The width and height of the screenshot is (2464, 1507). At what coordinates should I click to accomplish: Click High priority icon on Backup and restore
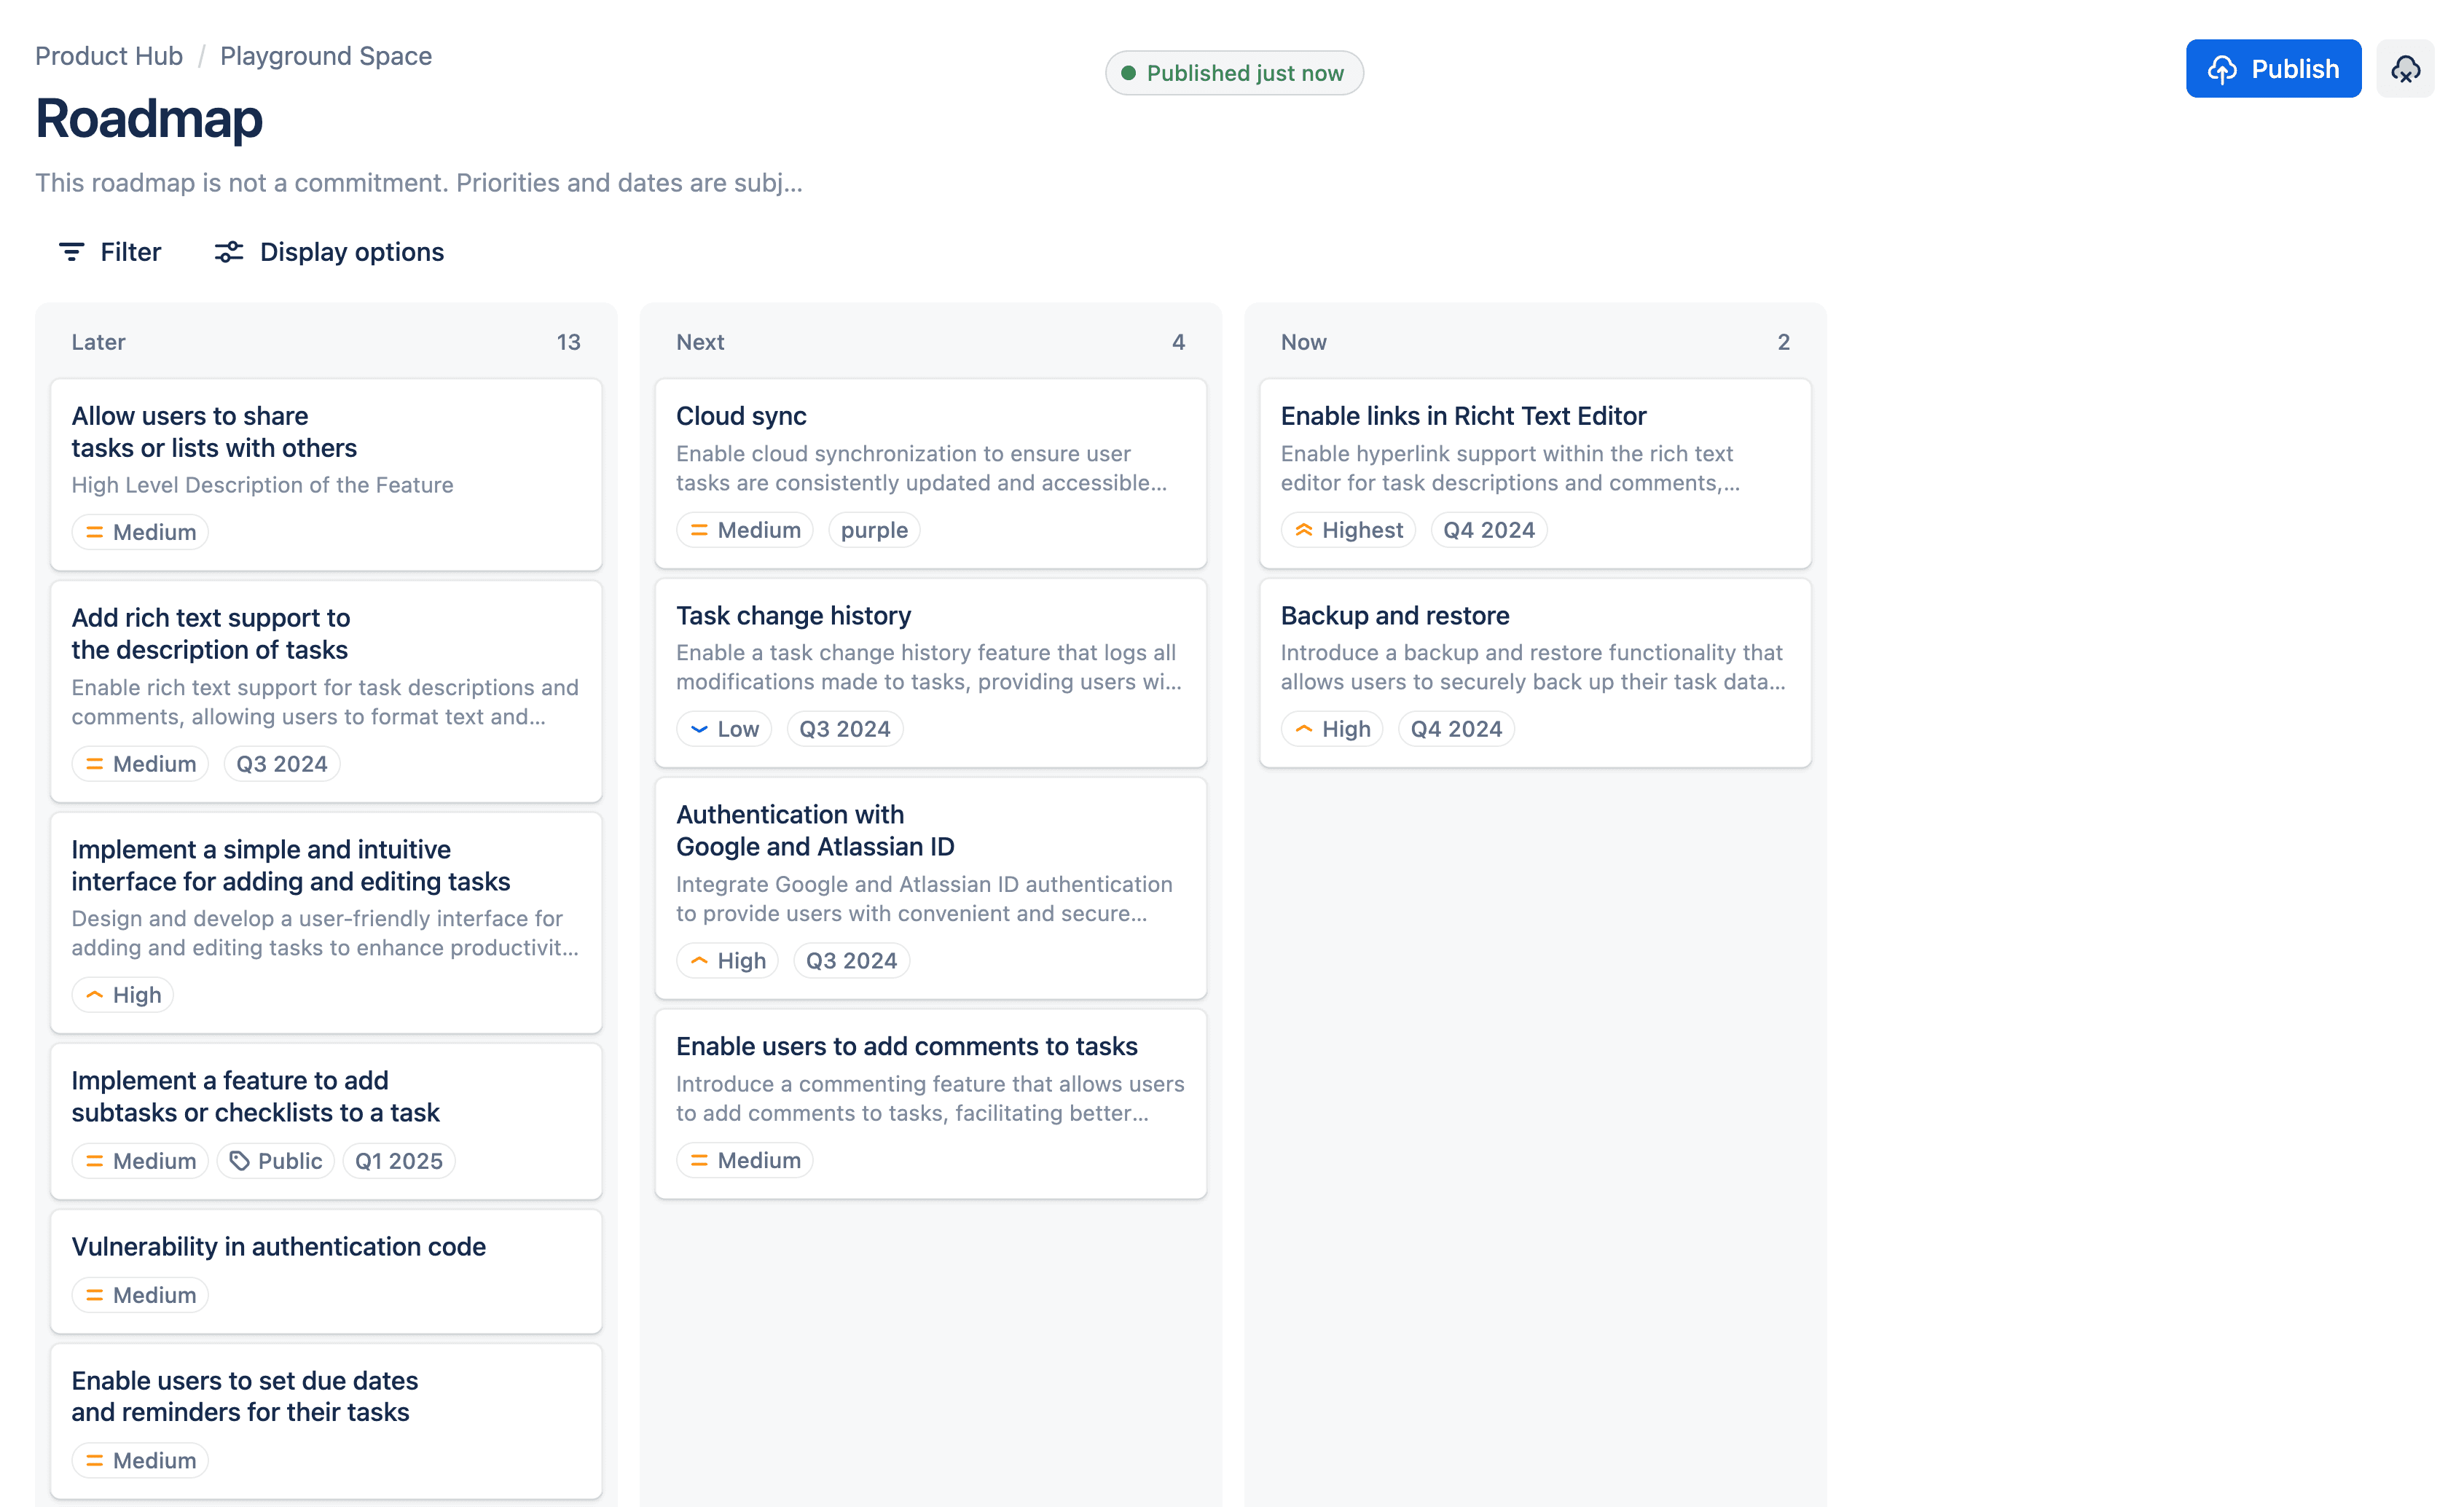tap(1303, 729)
